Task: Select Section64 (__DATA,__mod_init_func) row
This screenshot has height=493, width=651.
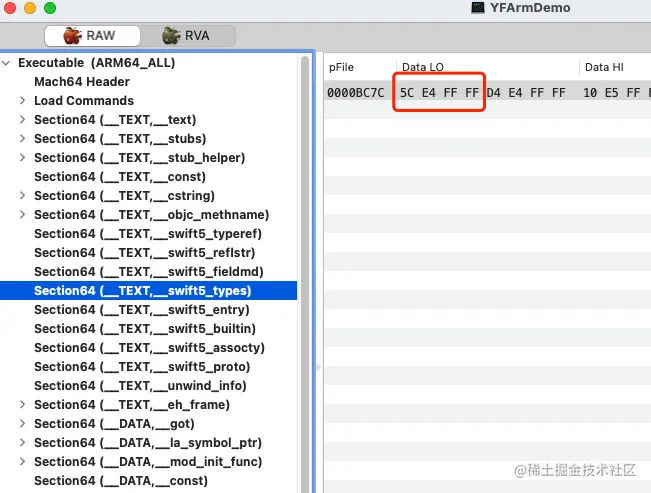Action: (149, 462)
